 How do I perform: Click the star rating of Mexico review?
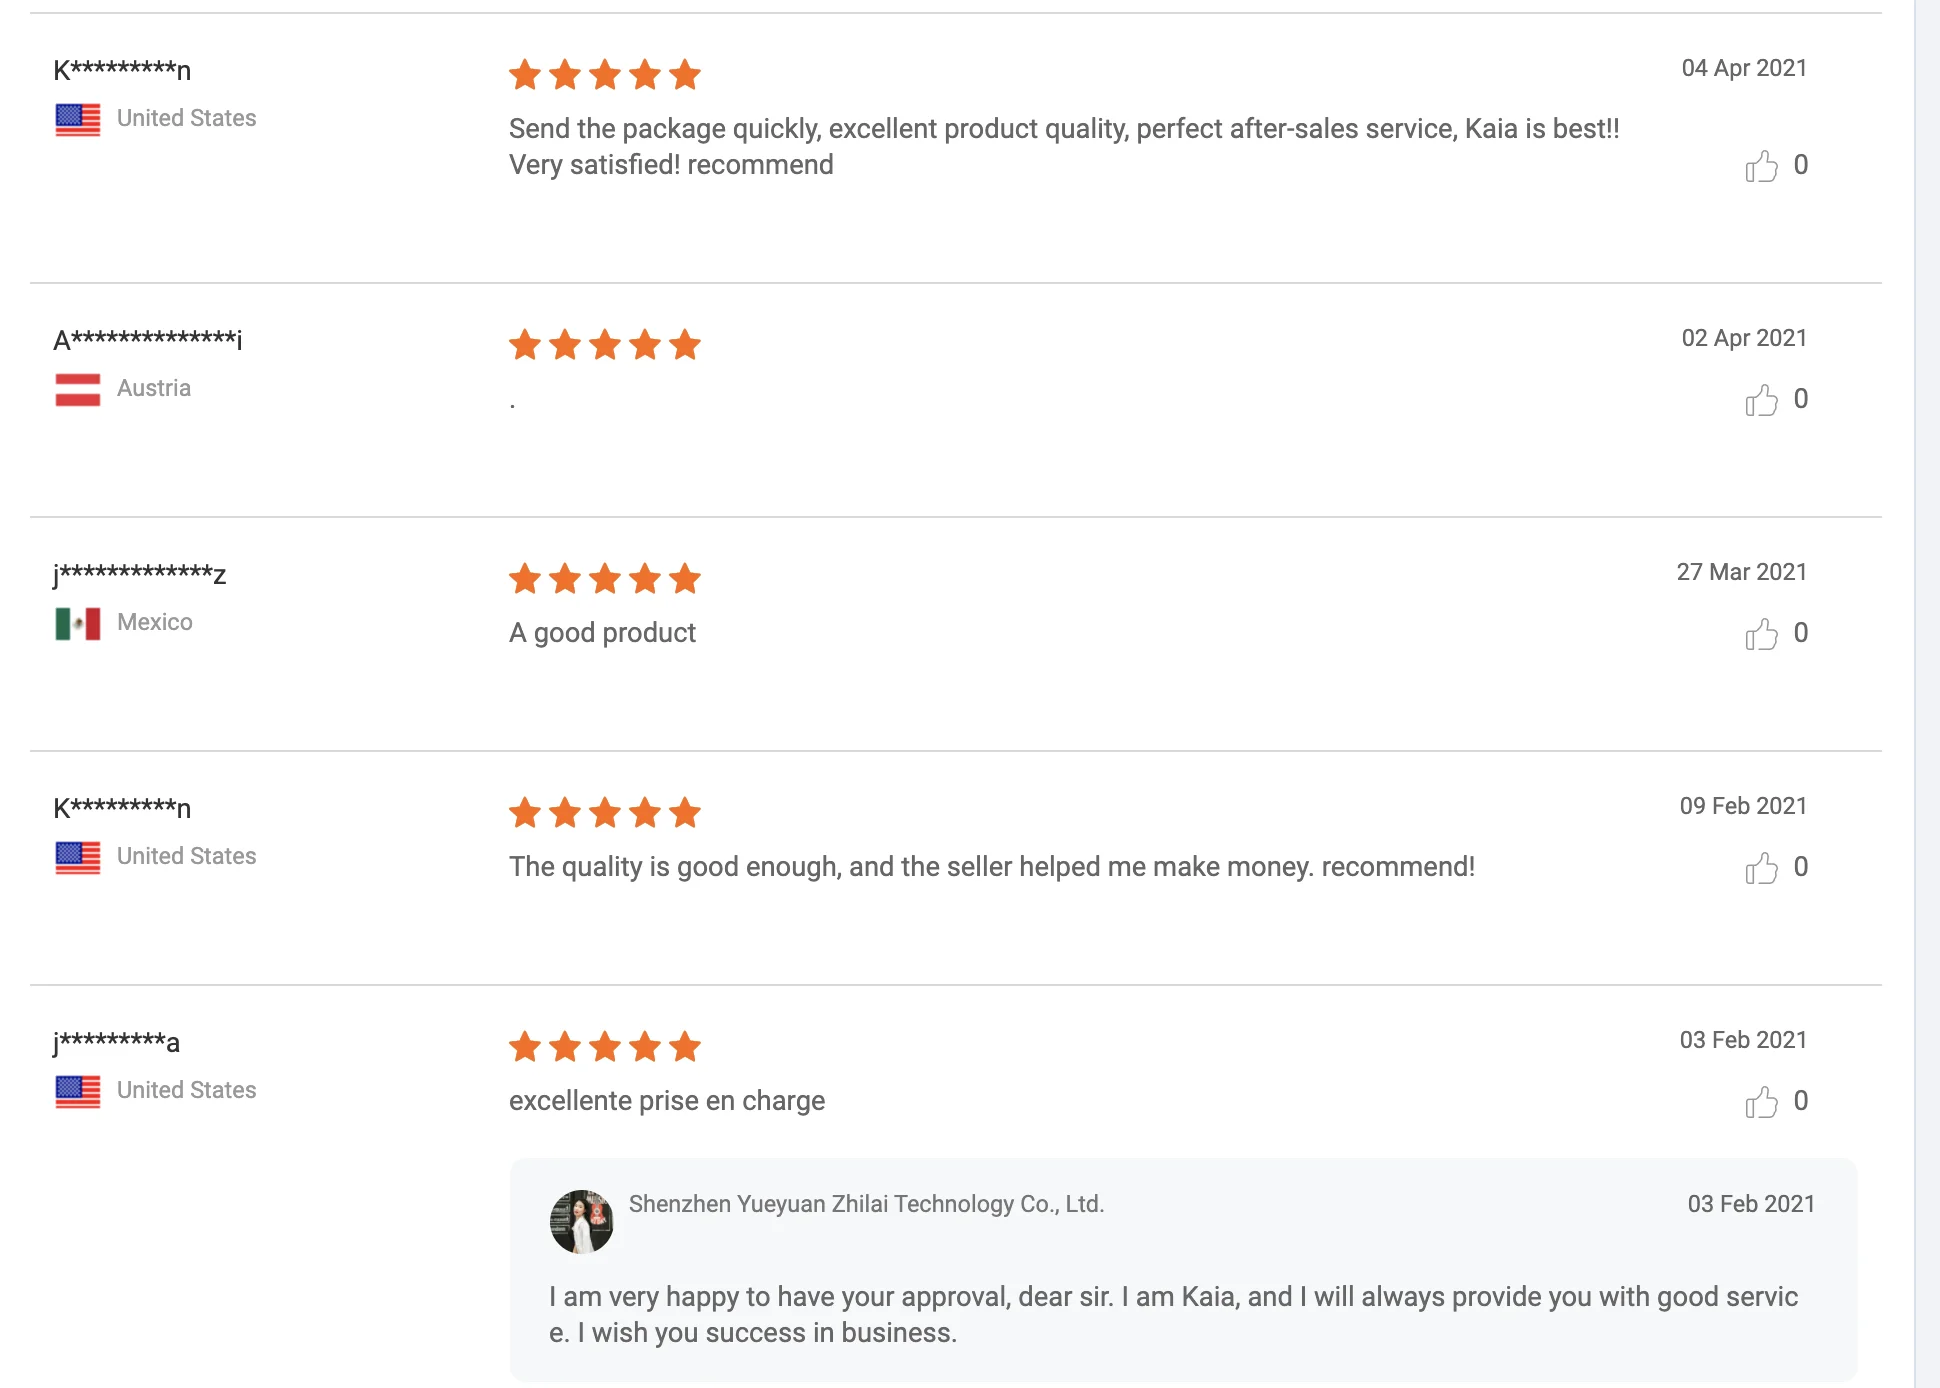604,578
